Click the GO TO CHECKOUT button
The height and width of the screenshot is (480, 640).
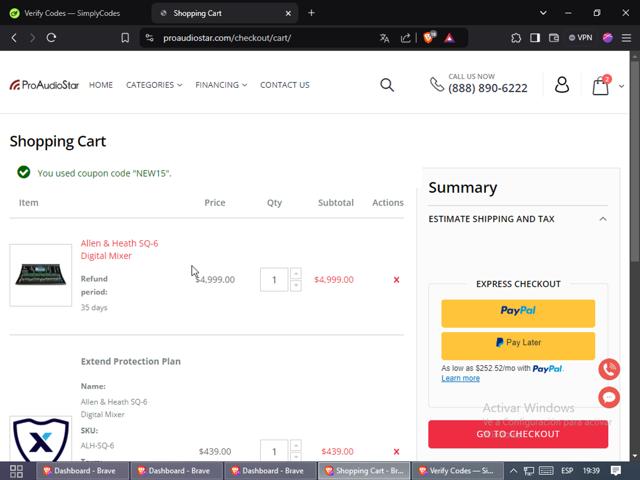coord(518,434)
